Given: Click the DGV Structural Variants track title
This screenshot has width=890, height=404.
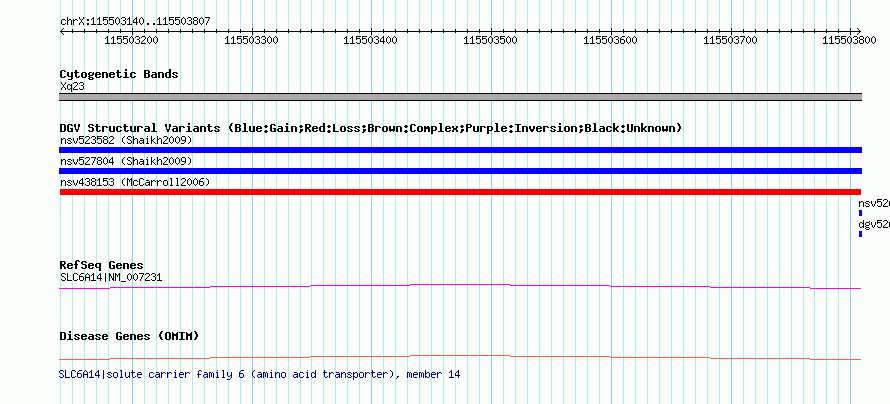Looking at the screenshot, I should (371, 128).
